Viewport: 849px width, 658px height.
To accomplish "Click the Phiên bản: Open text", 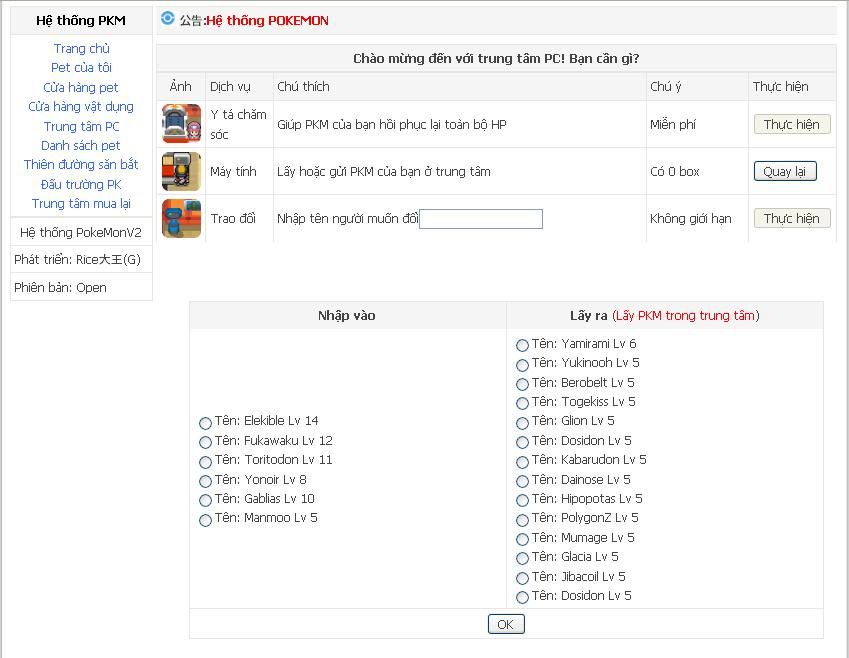I will click(60, 288).
